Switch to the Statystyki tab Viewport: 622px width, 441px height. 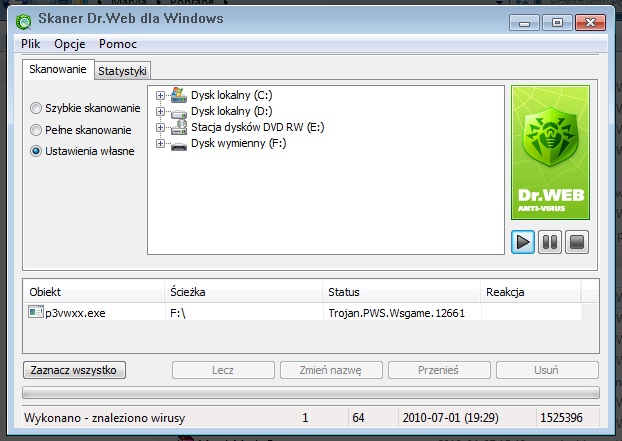pos(122,71)
